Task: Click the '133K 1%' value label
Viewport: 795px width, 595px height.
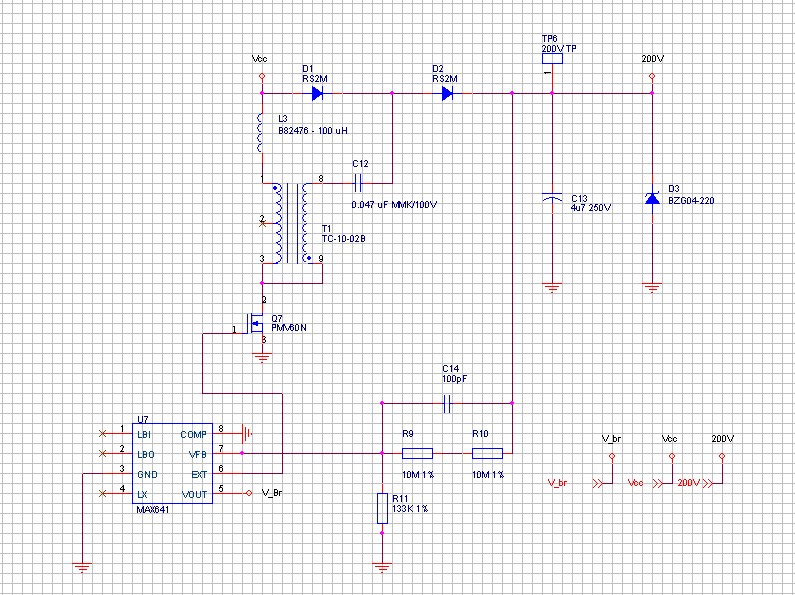Action: click(409, 509)
